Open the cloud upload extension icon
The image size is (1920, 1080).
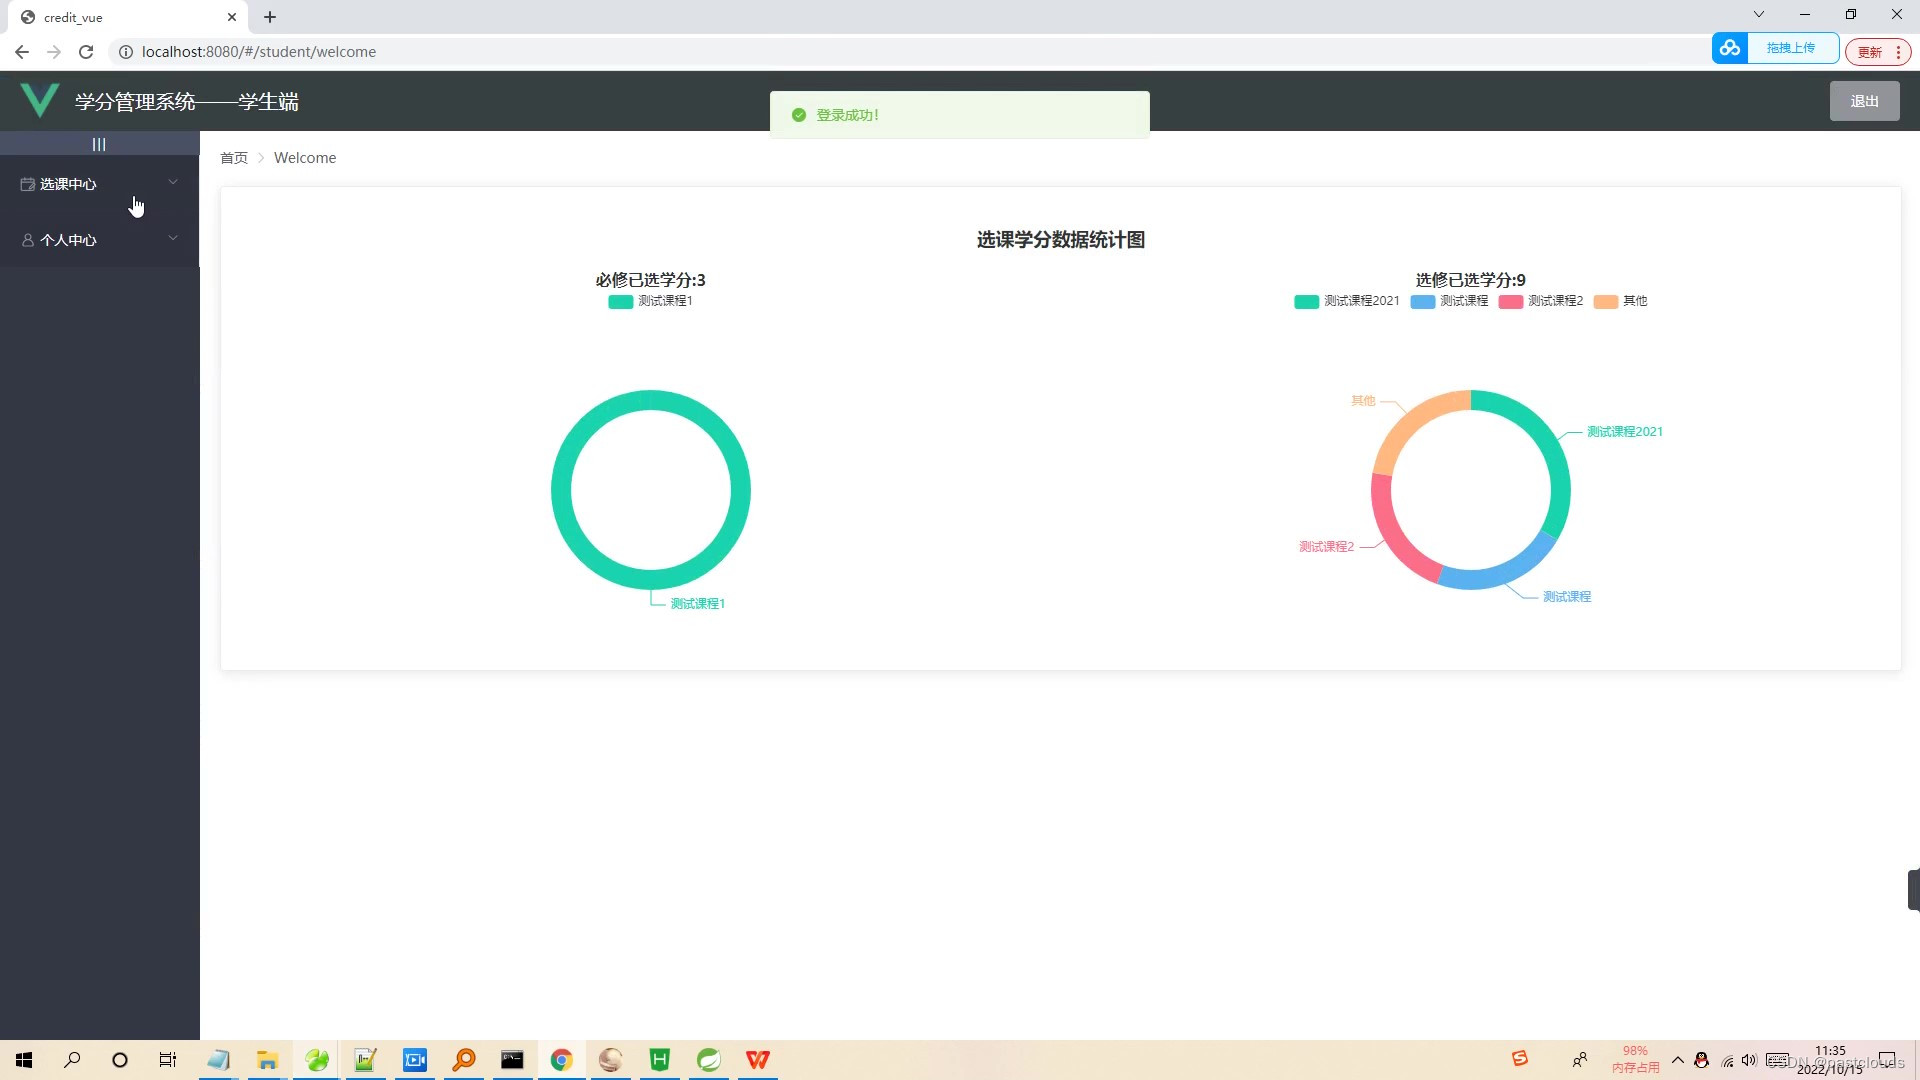click(1731, 47)
